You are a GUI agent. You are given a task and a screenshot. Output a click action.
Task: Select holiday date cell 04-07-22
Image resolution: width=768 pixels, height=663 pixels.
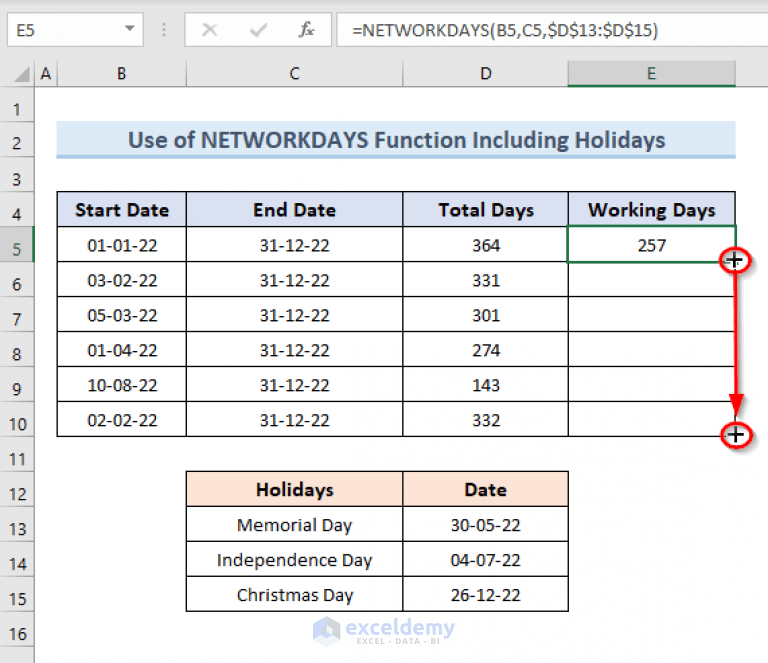pos(485,560)
